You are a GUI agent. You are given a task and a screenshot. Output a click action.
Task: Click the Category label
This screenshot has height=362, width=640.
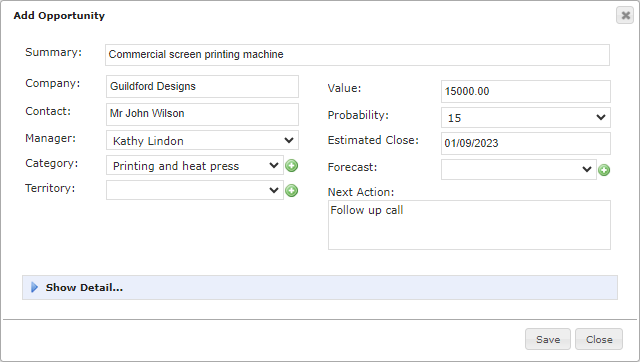pyautogui.click(x=52, y=163)
